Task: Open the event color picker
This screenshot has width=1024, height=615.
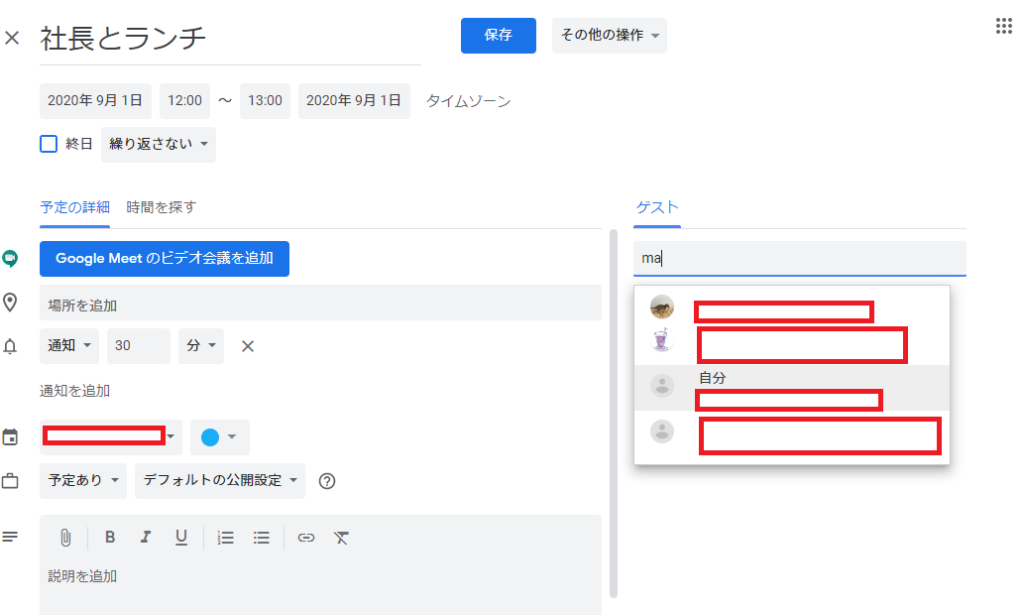Action: (x=218, y=437)
